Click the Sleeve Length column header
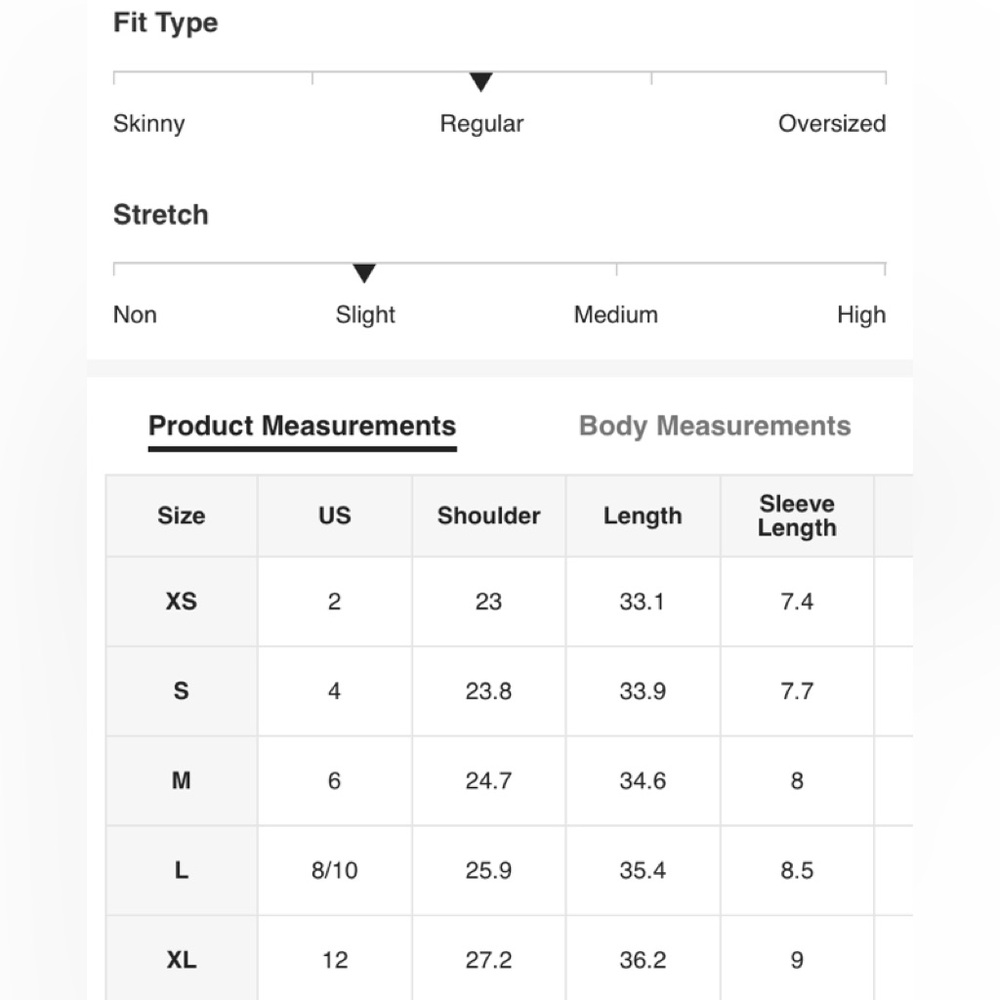This screenshot has width=1000, height=1000. (797, 516)
